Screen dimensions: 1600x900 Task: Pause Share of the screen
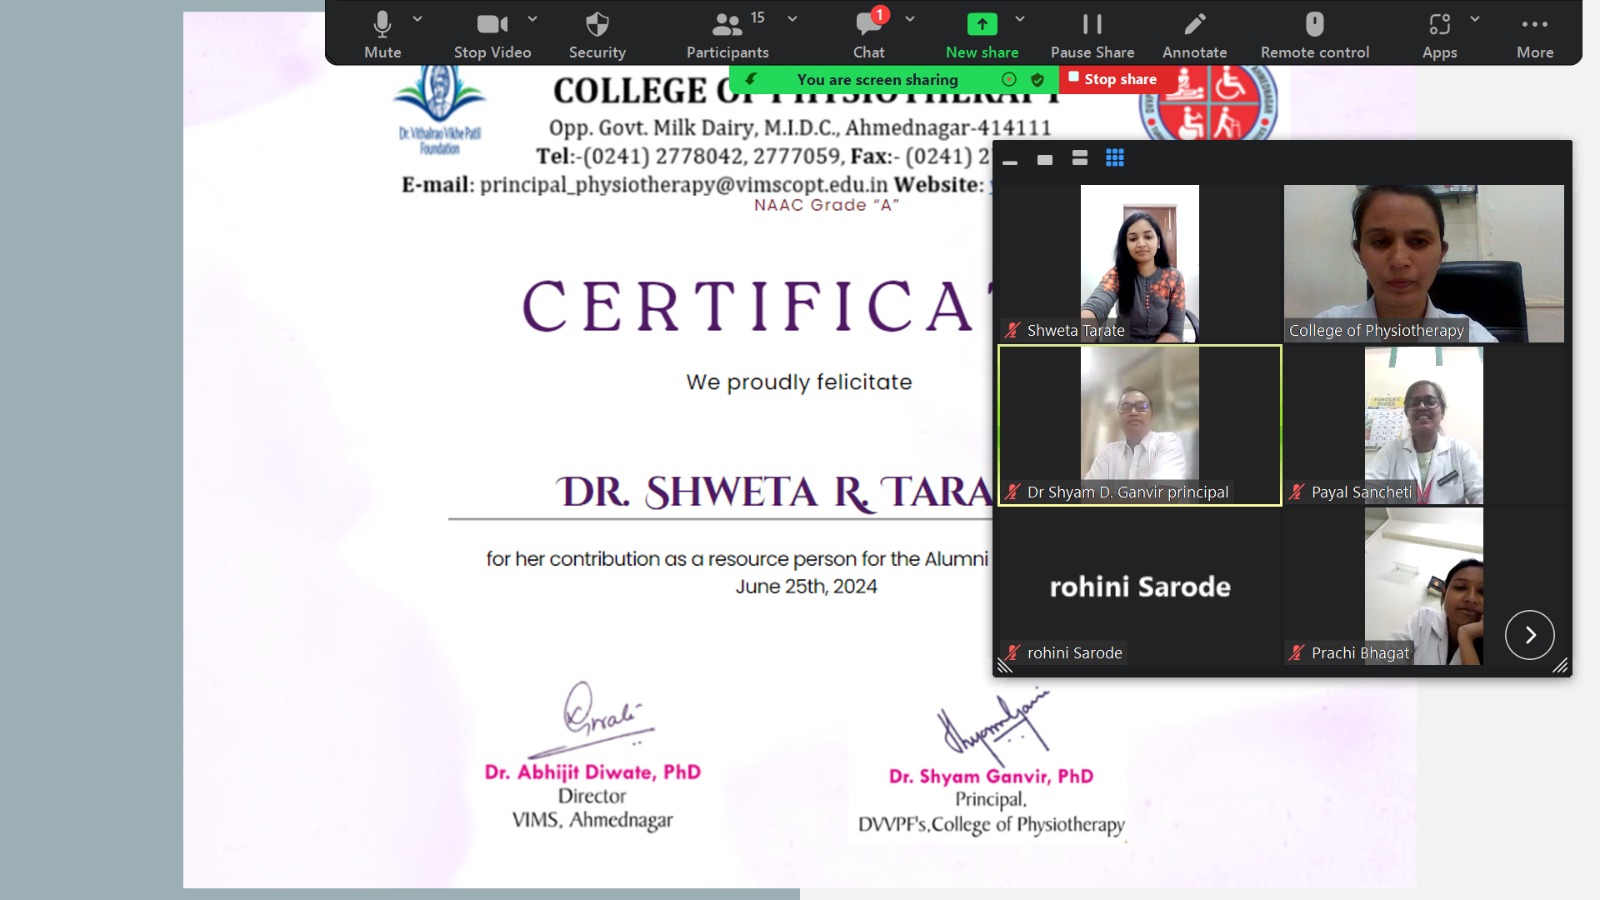click(x=1092, y=34)
